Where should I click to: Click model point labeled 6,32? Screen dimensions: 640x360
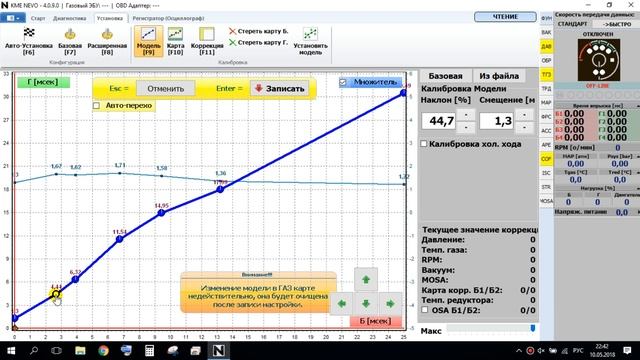76,279
